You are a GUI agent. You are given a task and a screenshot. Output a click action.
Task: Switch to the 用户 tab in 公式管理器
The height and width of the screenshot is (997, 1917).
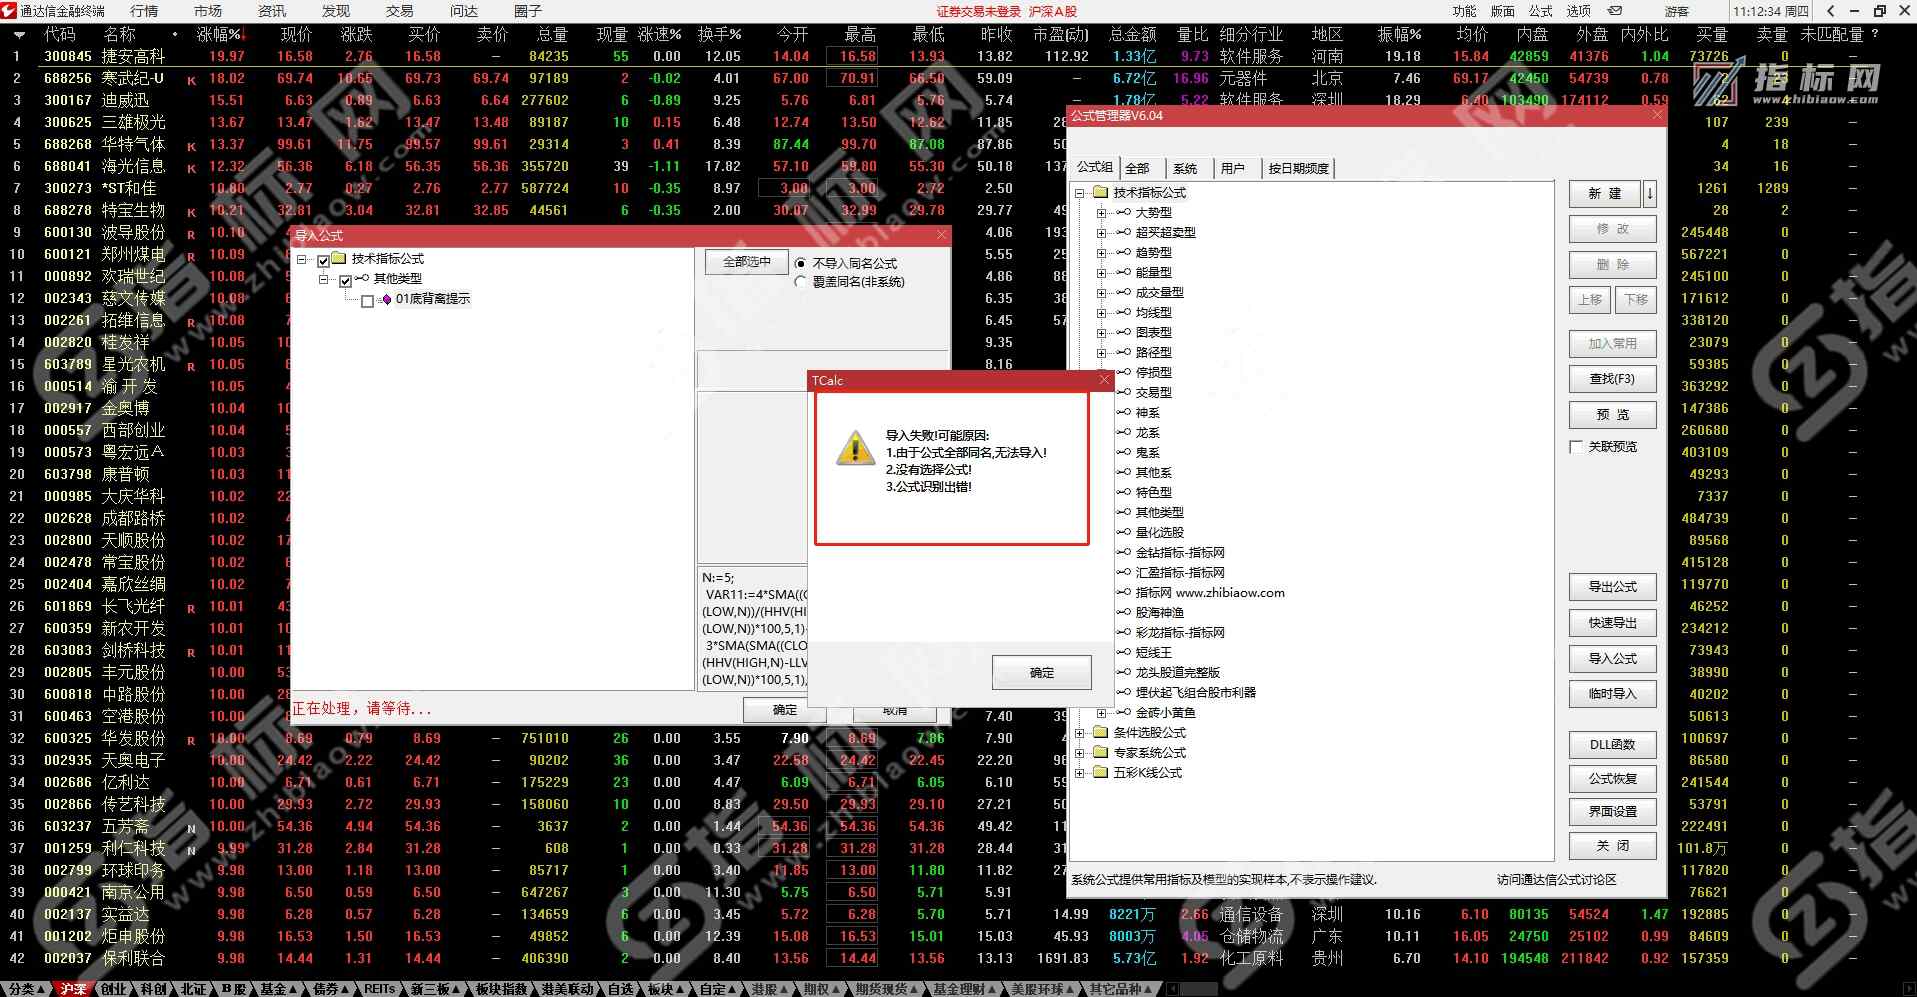[x=1232, y=168]
